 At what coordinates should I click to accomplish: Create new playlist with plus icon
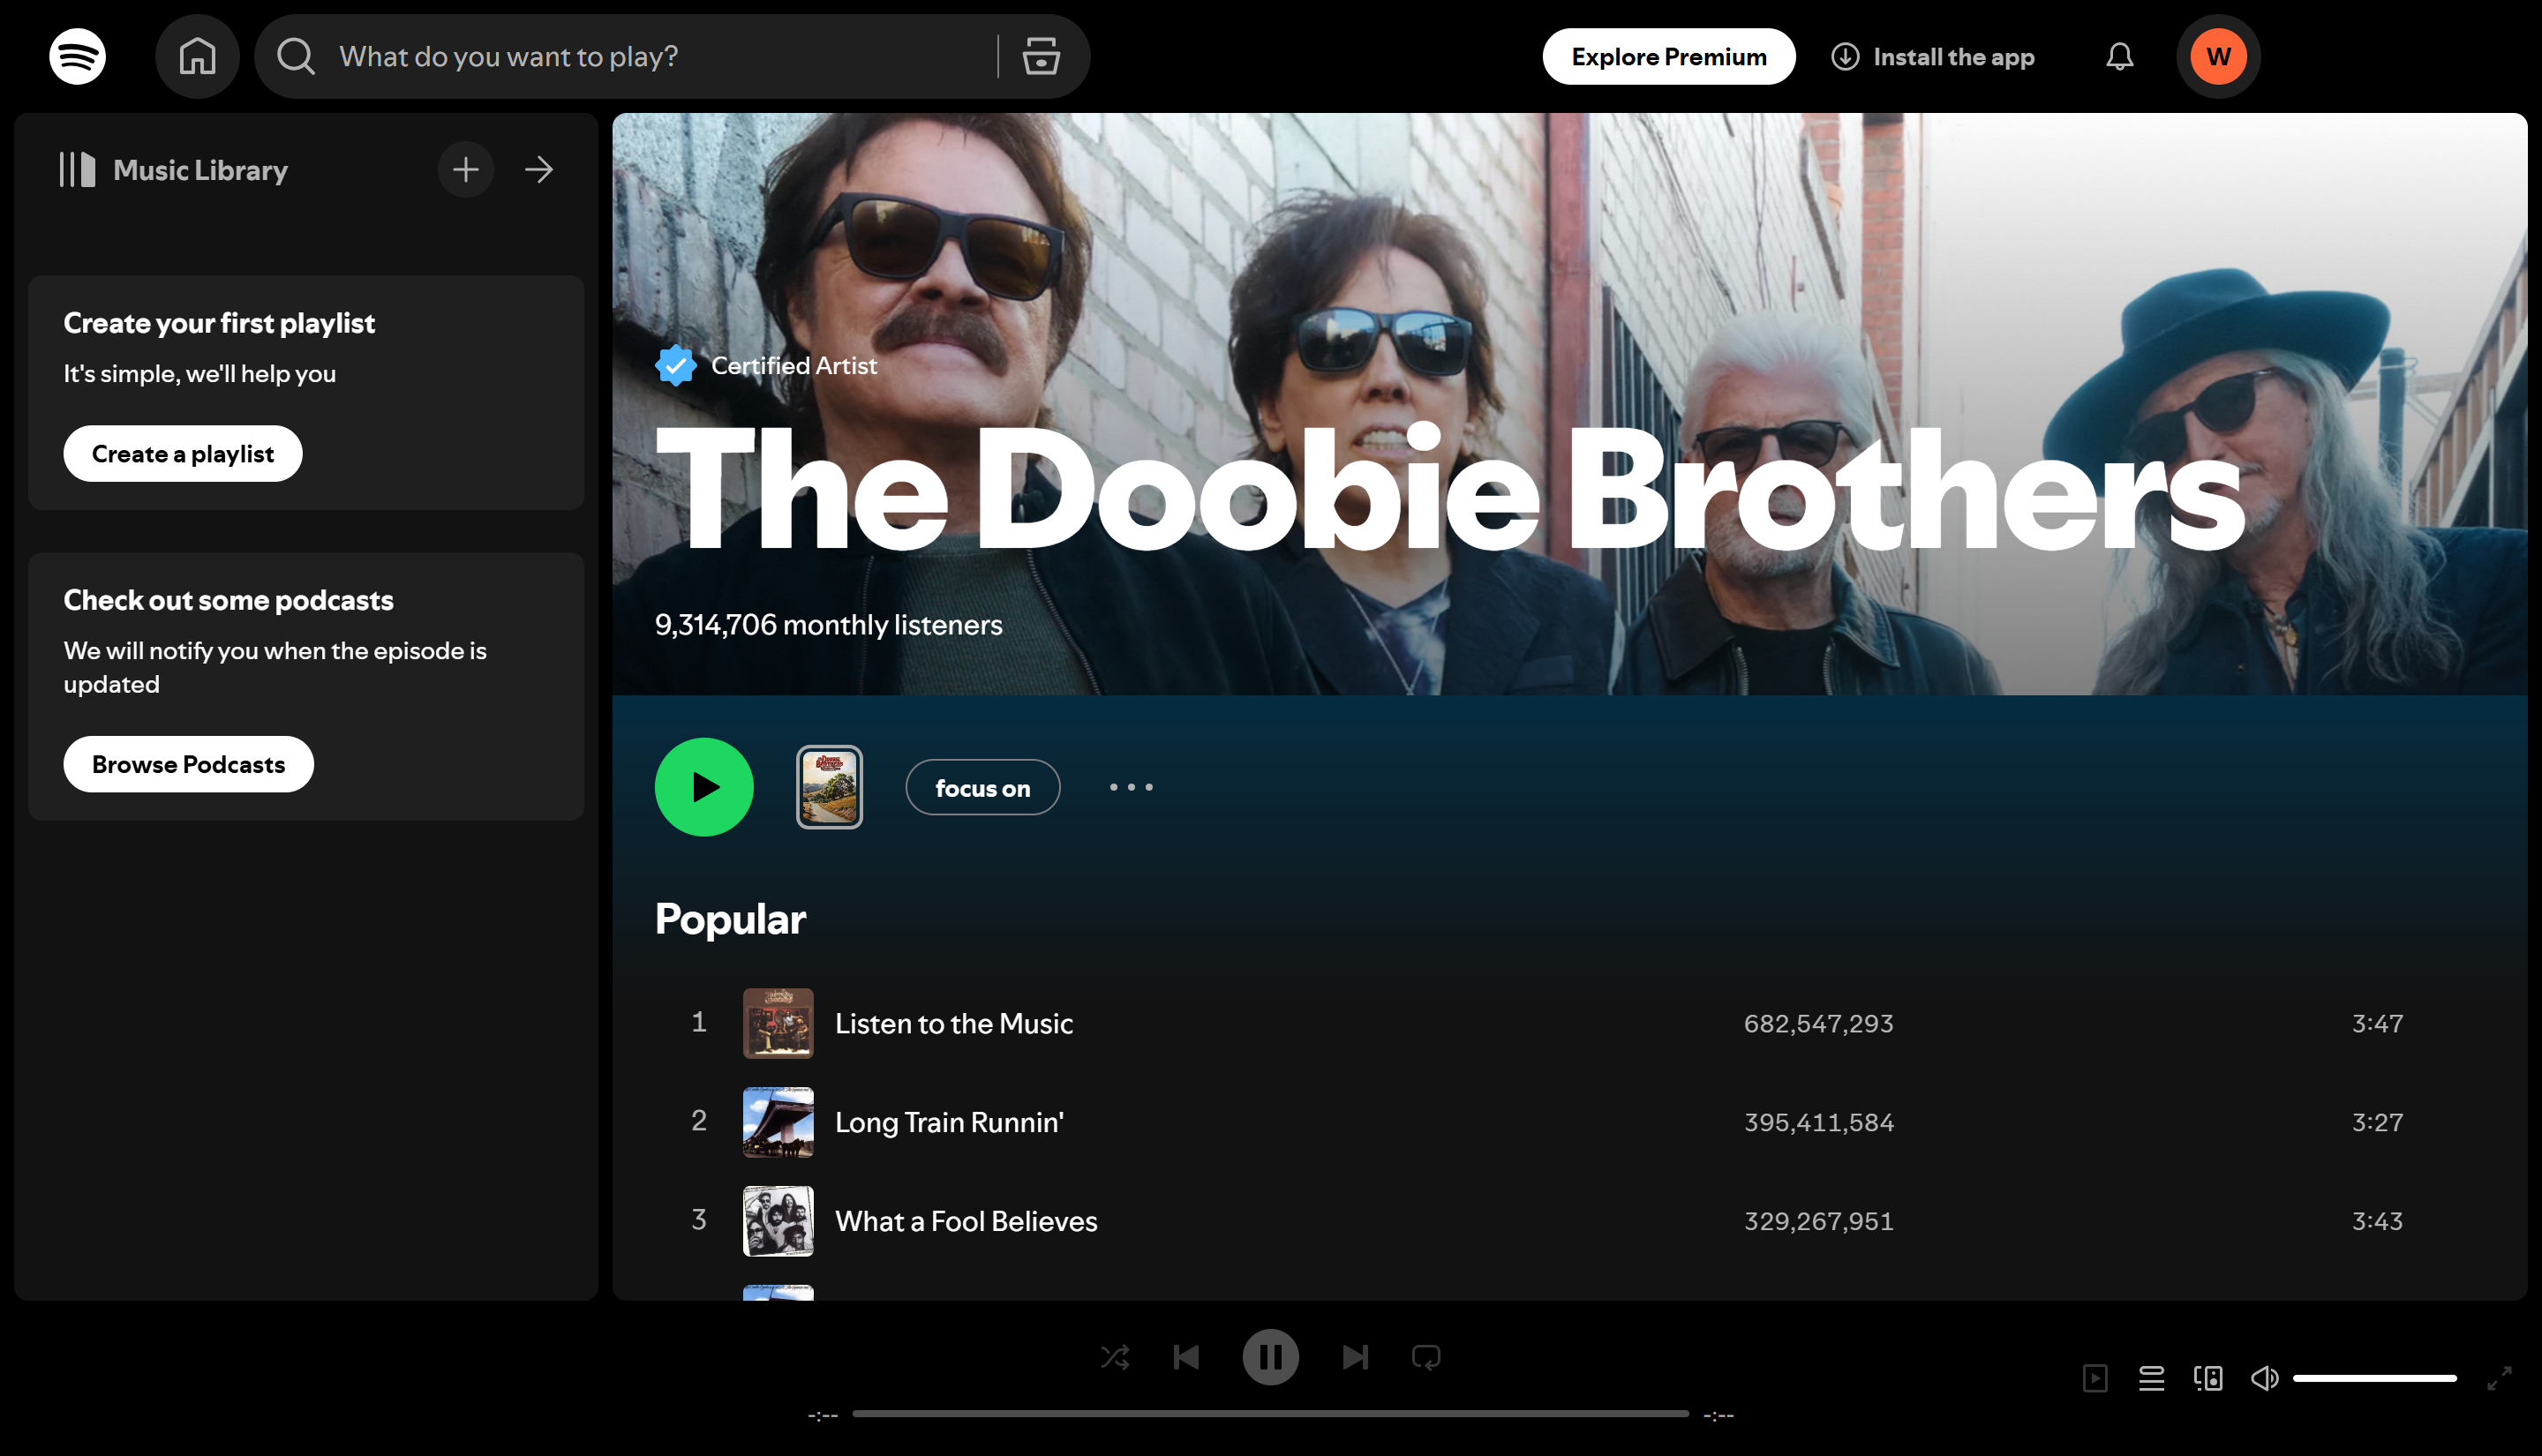(x=466, y=170)
